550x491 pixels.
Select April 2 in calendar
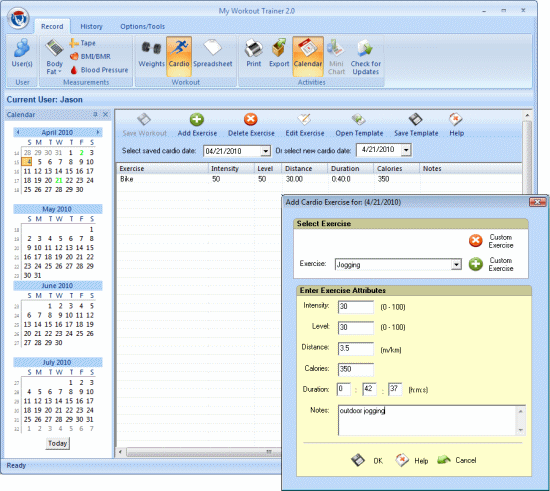pyautogui.click(x=81, y=153)
